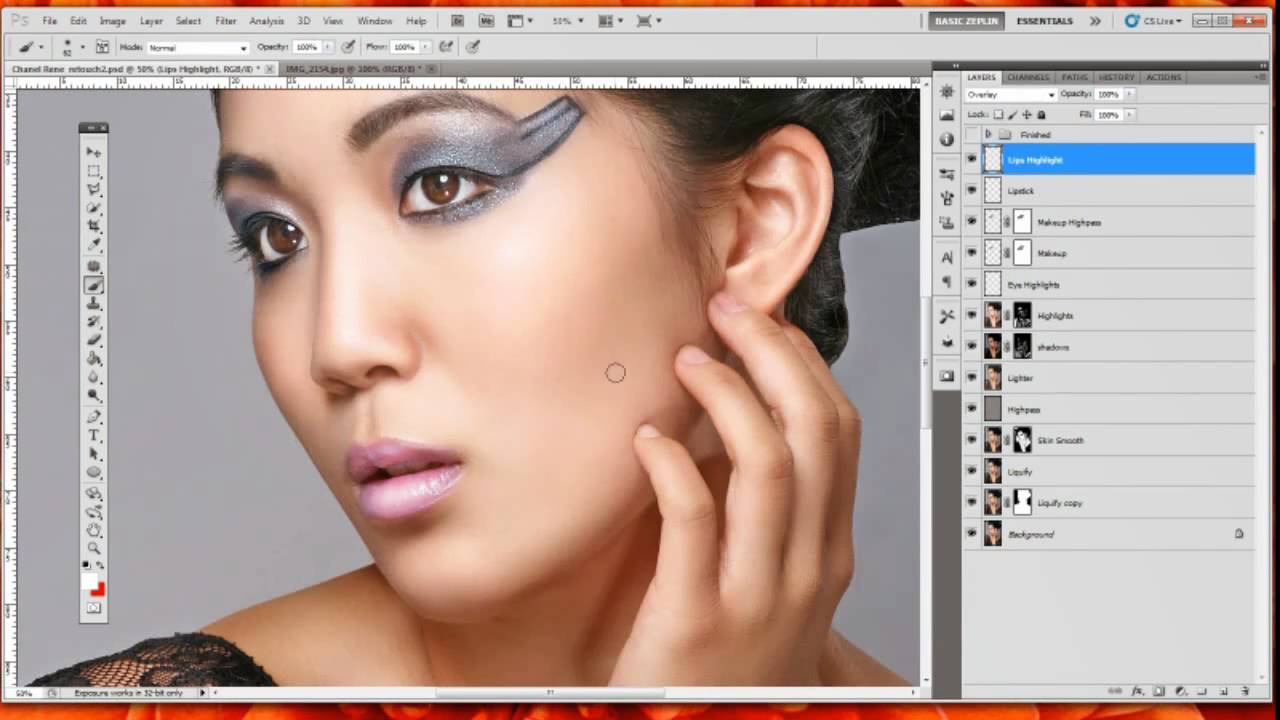Open the Analysis menu
Screen dimensions: 1280x720
(266, 21)
